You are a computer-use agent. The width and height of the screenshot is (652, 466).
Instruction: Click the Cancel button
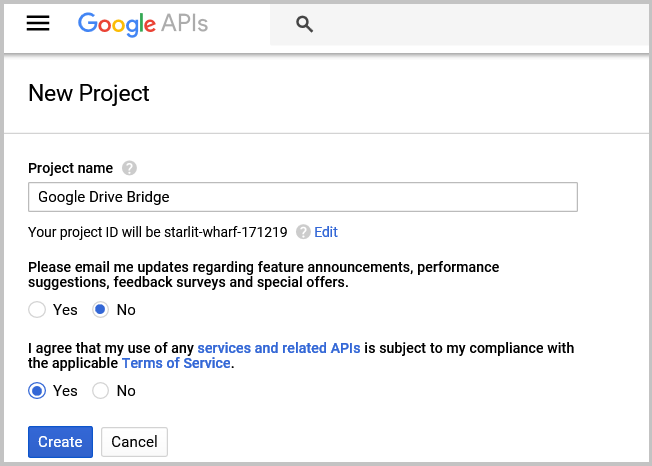coord(134,442)
